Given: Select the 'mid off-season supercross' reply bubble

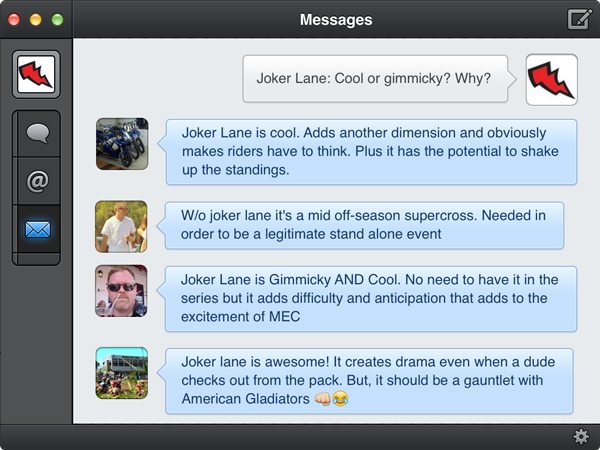Looking at the screenshot, I should [364, 225].
